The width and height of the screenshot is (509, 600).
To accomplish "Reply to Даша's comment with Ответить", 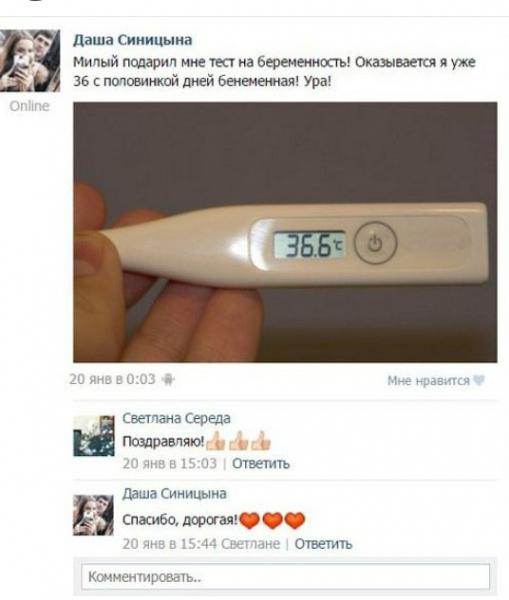I will [x=323, y=544].
